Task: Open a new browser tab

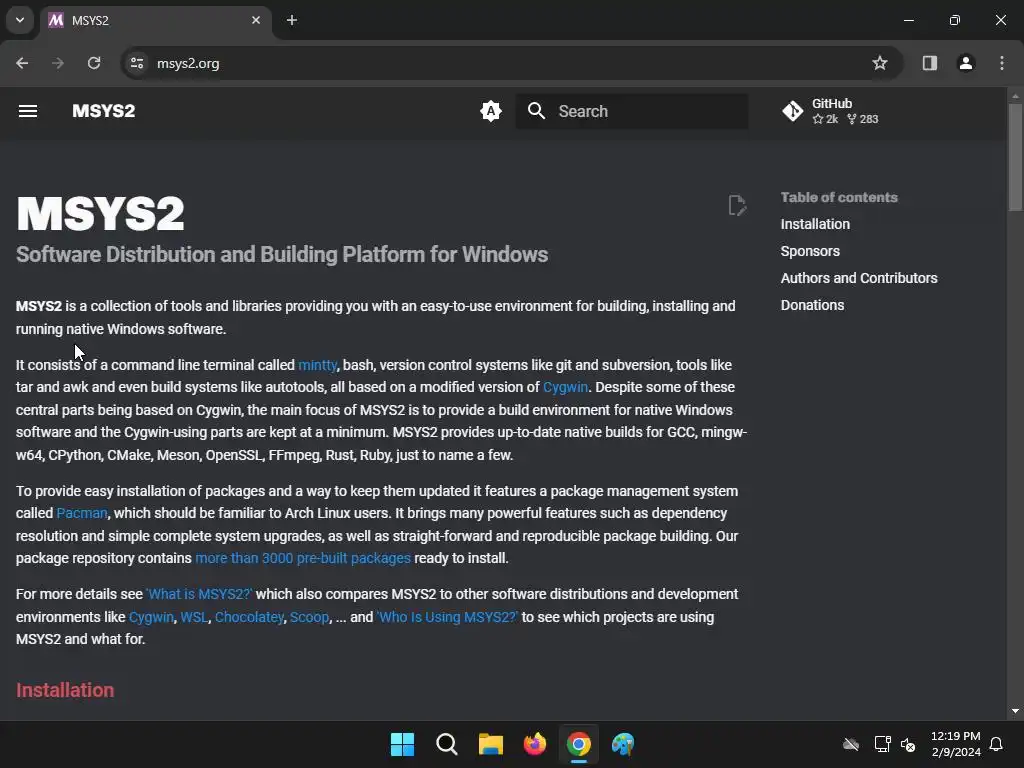Action: tap(292, 20)
